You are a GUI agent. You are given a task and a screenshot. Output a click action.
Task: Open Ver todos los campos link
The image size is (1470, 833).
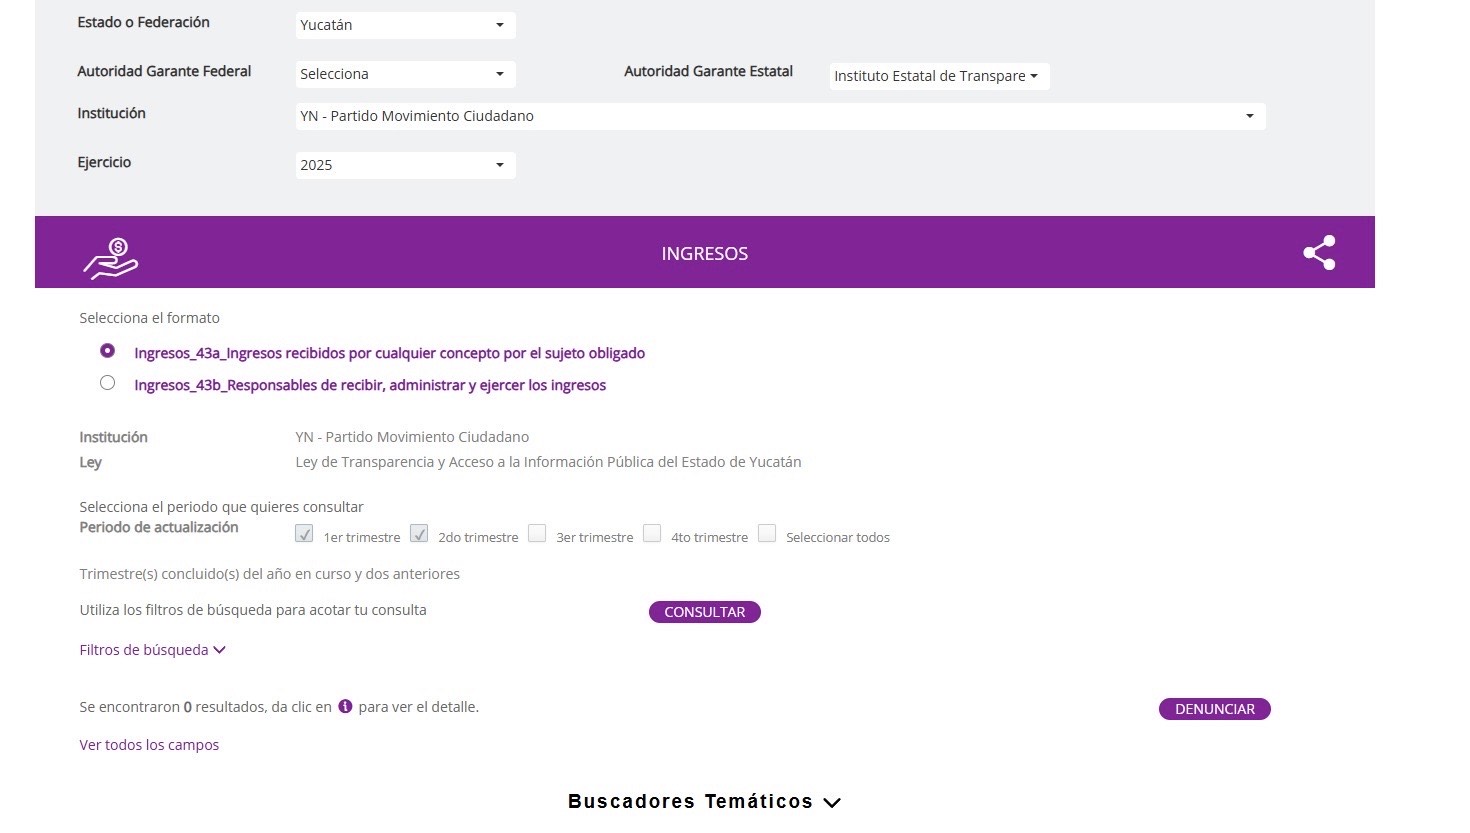(149, 745)
